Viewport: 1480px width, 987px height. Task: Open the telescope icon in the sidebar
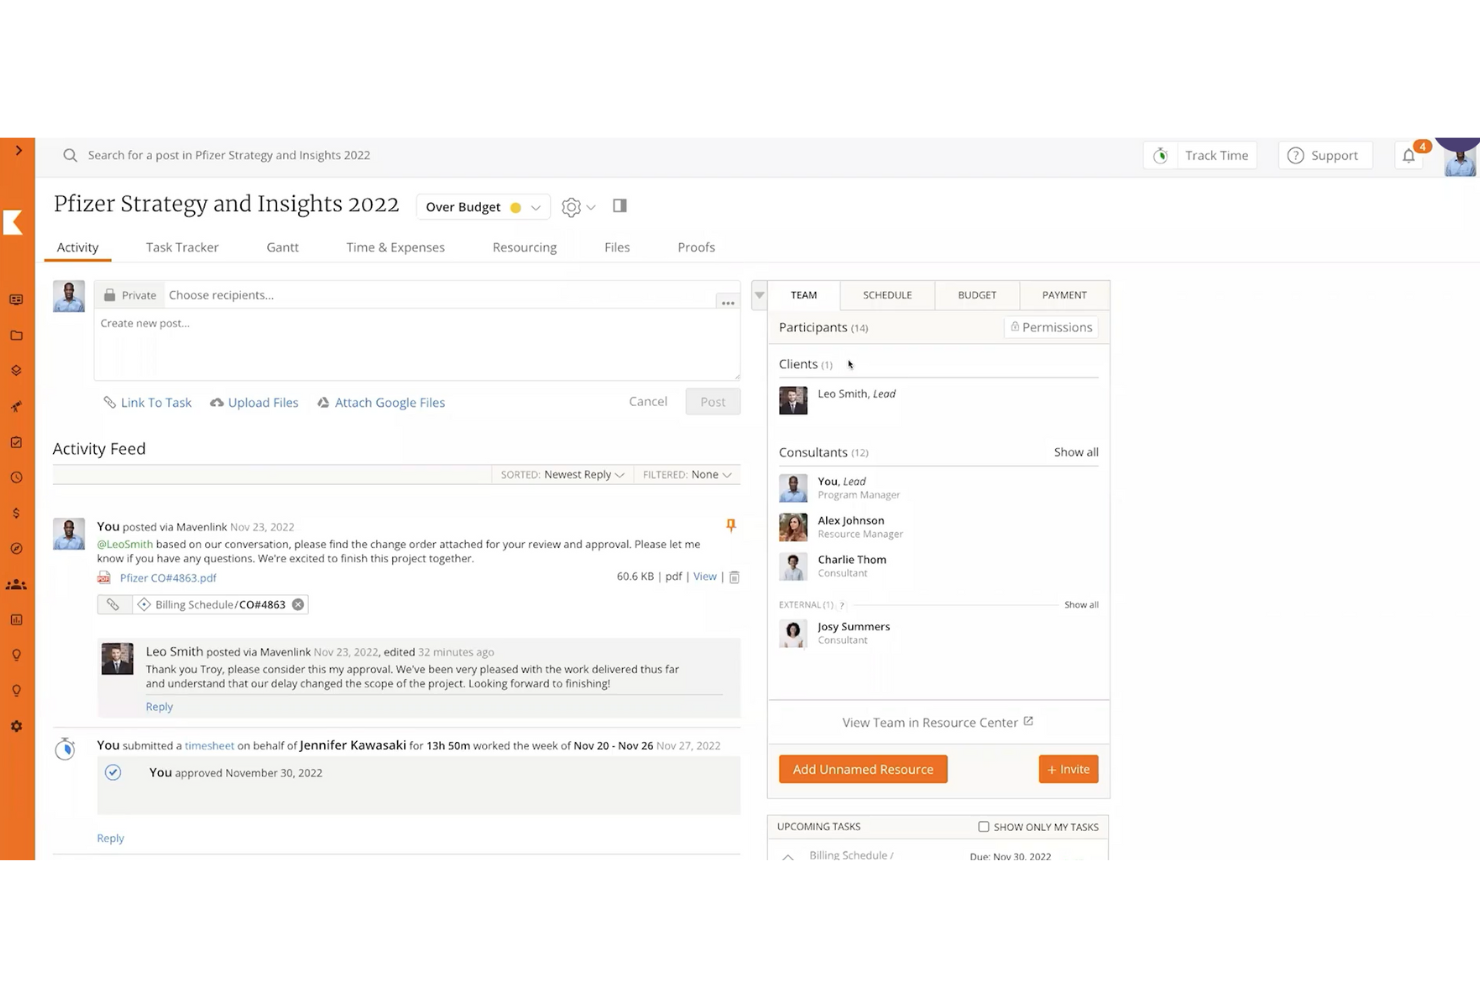[16, 407]
